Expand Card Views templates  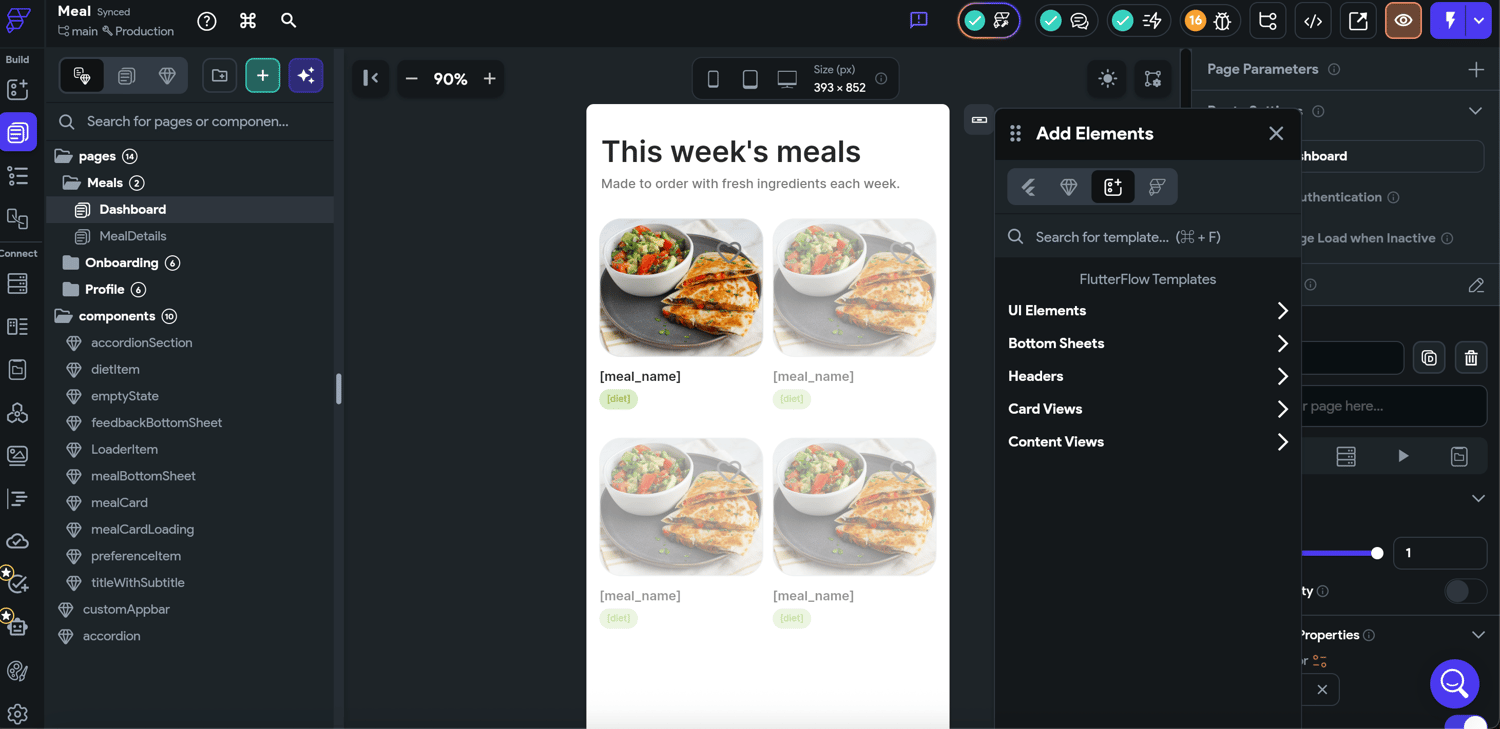click(x=1147, y=409)
